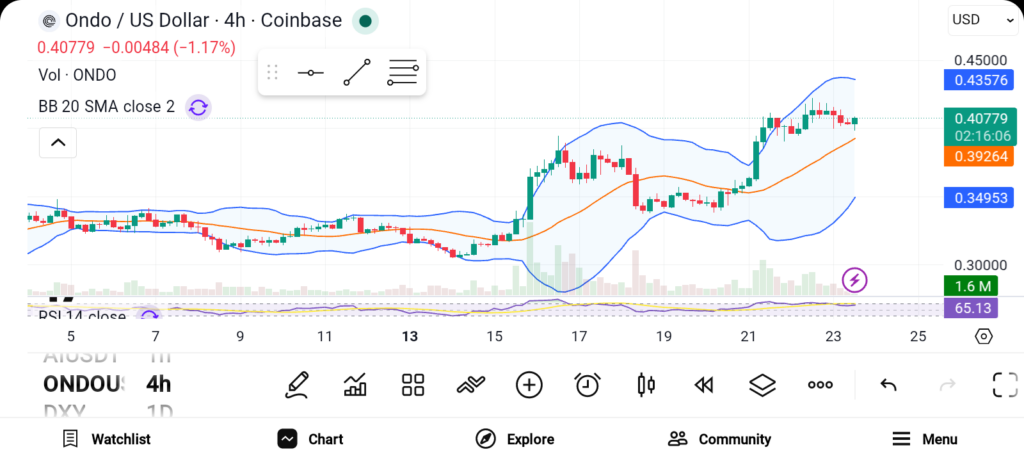
Task: Open the 4h timeframe selector
Action: click(159, 385)
